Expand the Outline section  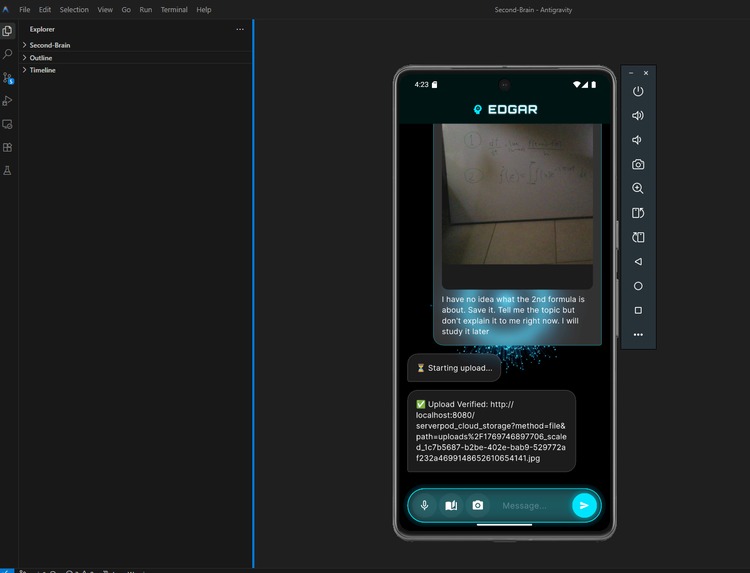[x=135, y=58]
